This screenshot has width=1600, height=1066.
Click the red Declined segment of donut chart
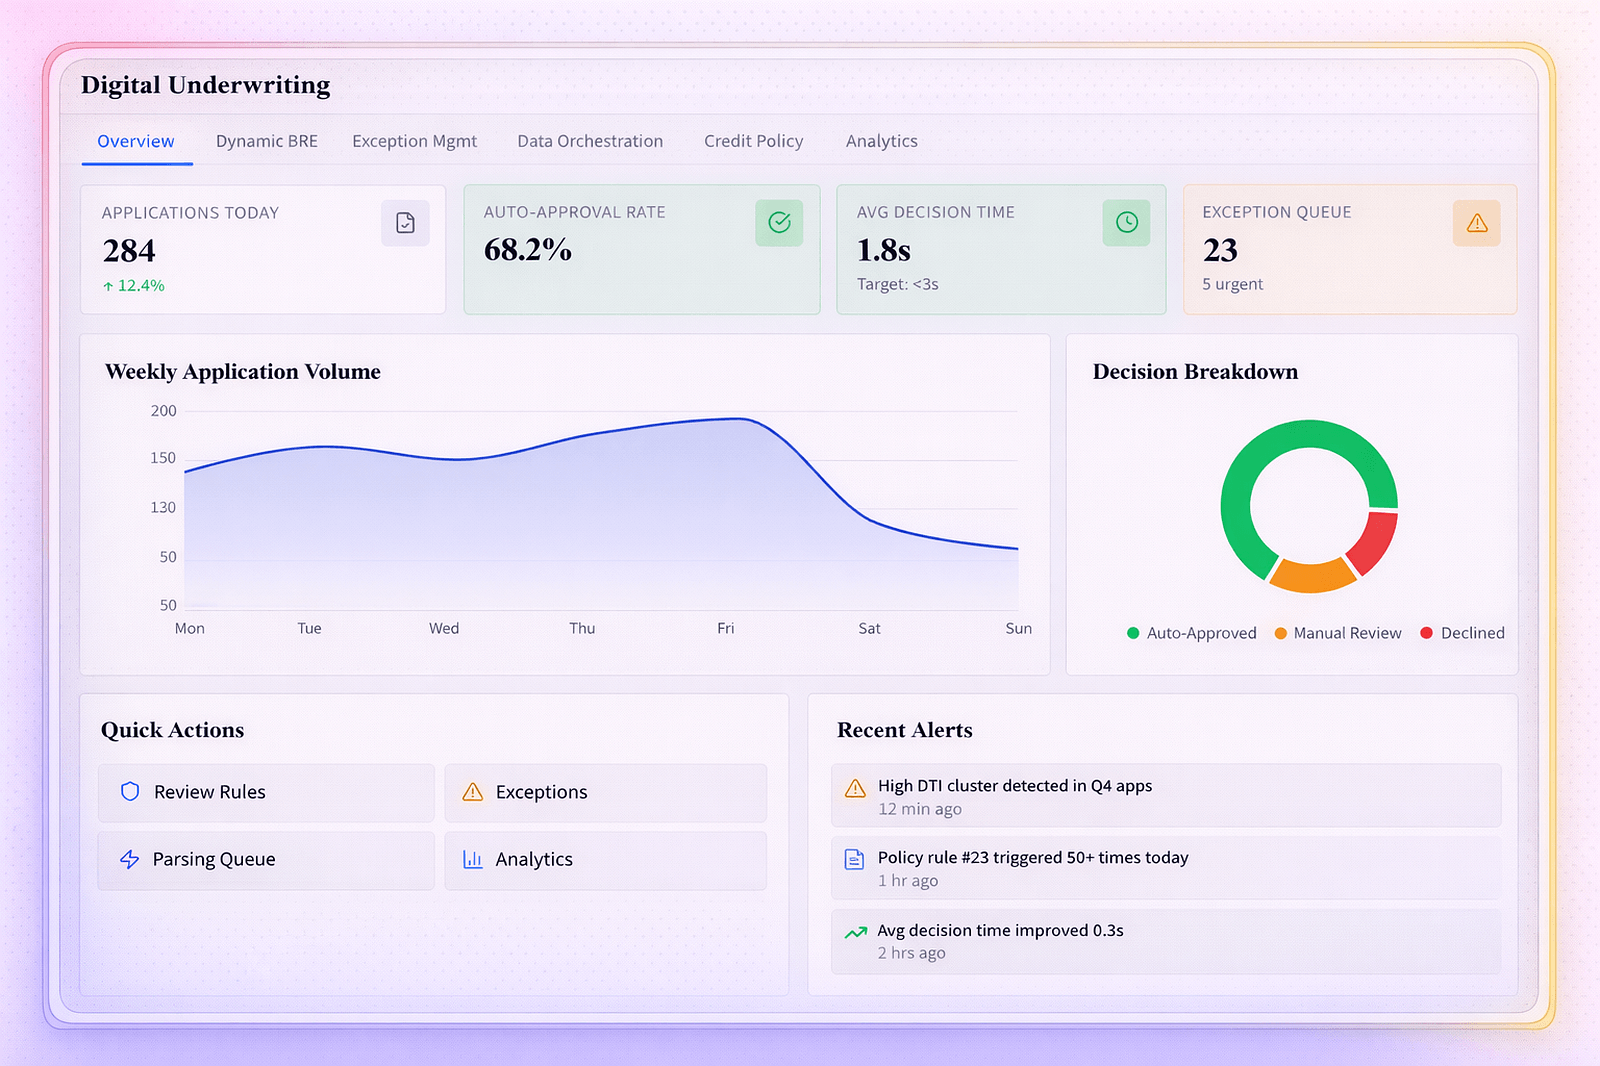point(1374,542)
